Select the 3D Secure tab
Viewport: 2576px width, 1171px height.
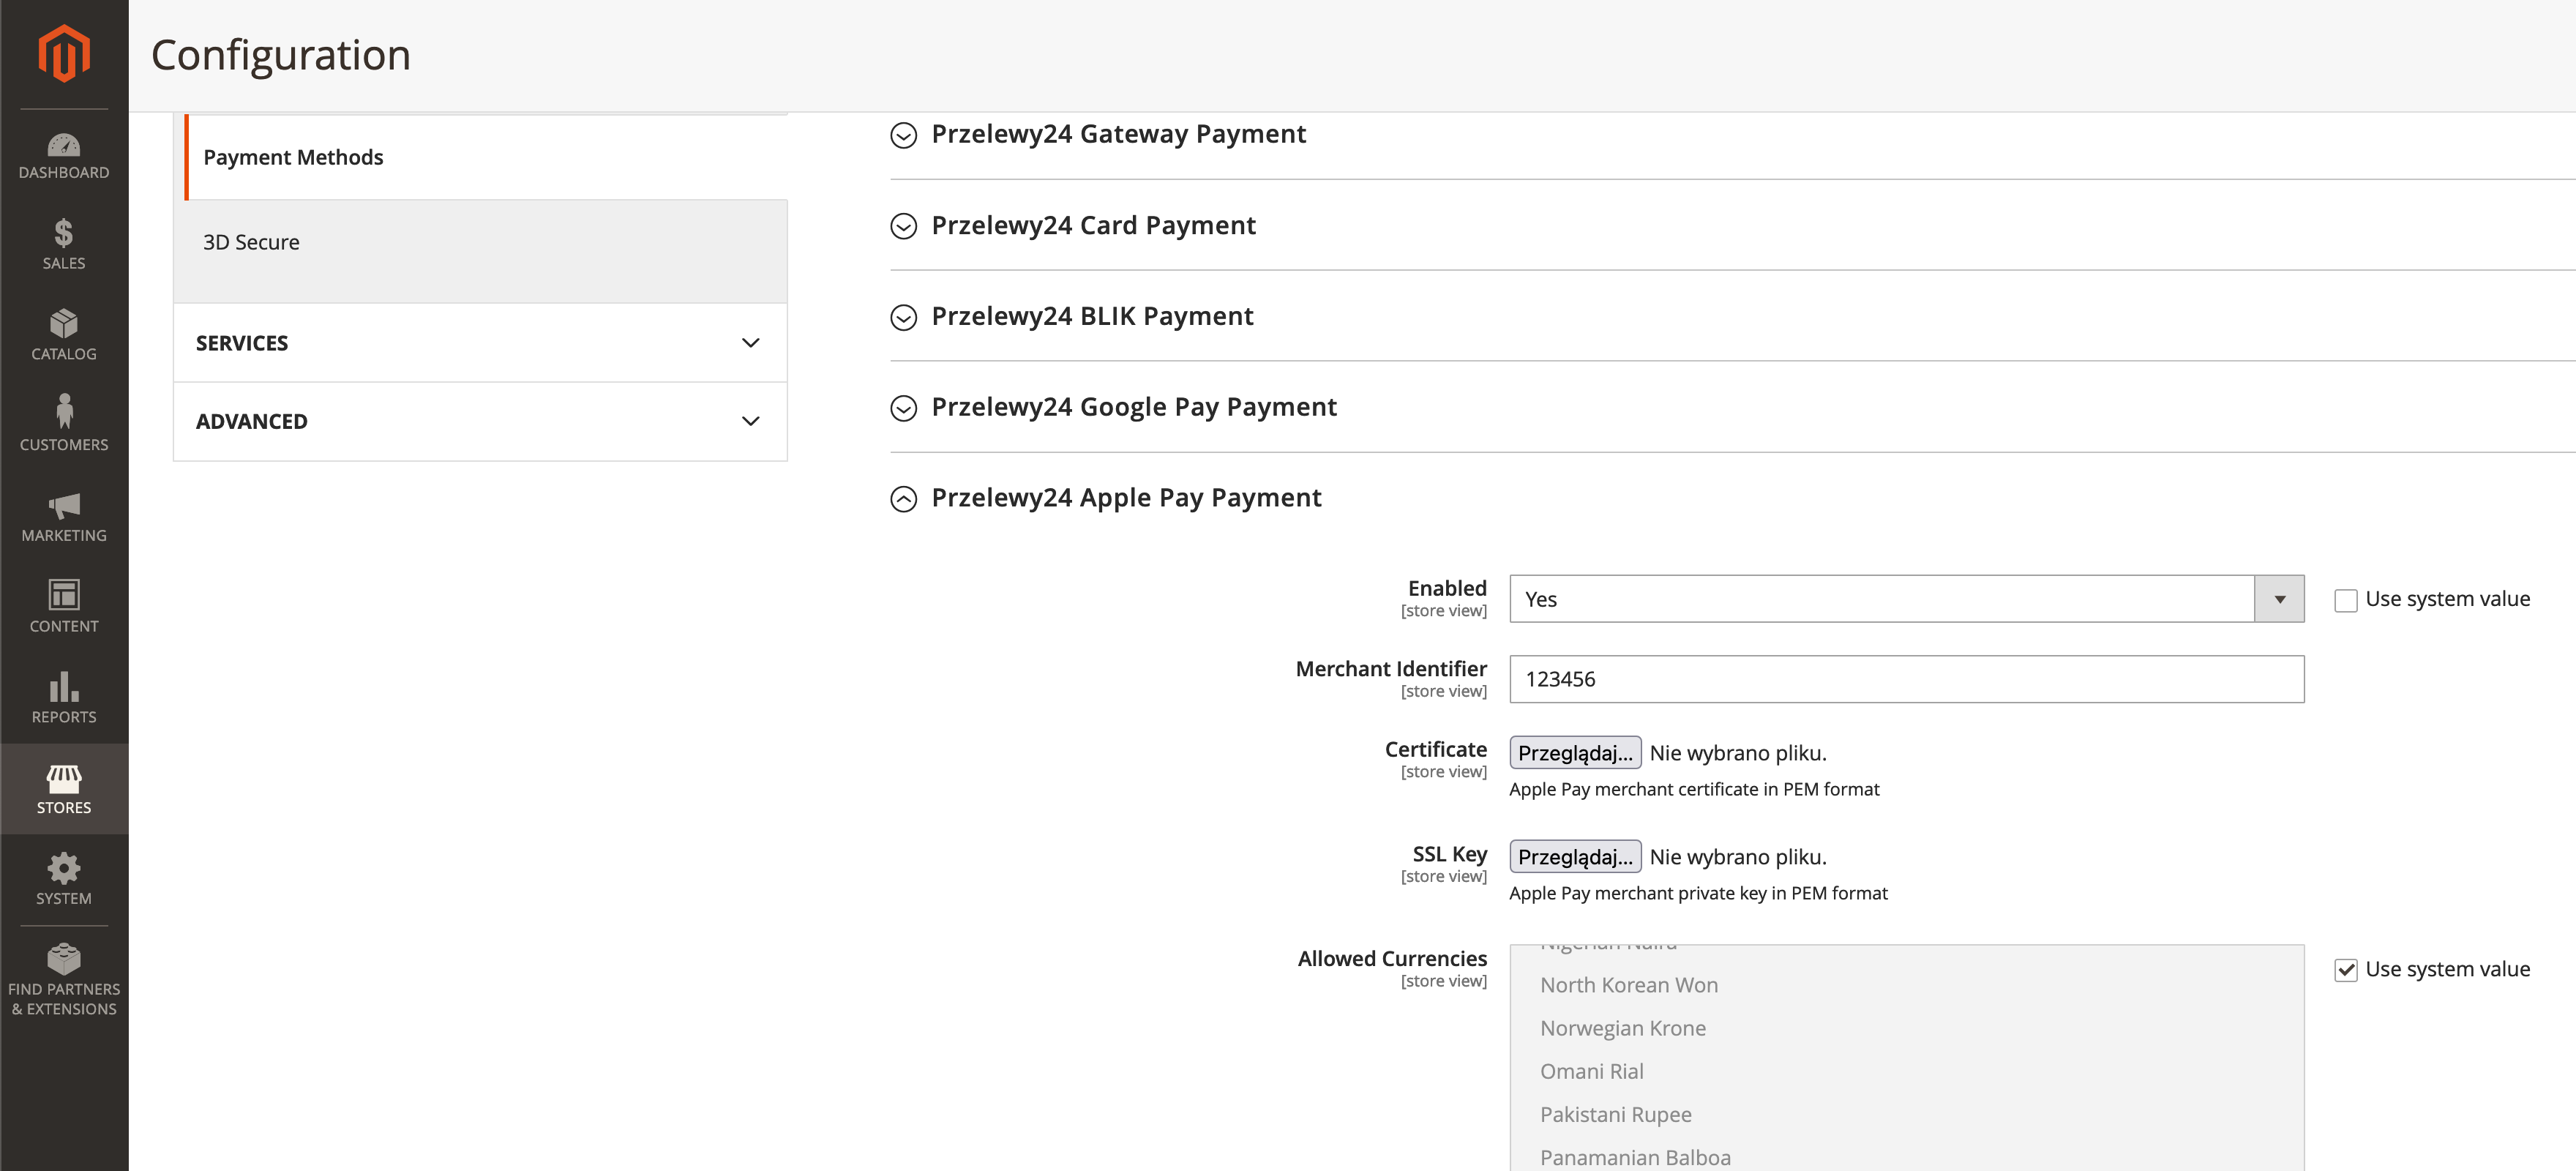(251, 243)
